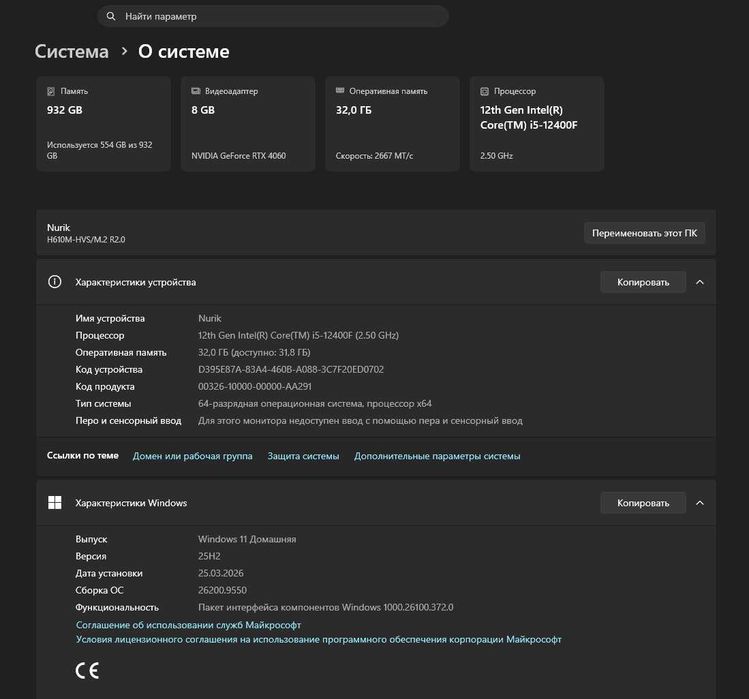Screen dimensions: 749x699
Task: Click the Перо и сенсорный ввод label
Action: click(x=128, y=420)
